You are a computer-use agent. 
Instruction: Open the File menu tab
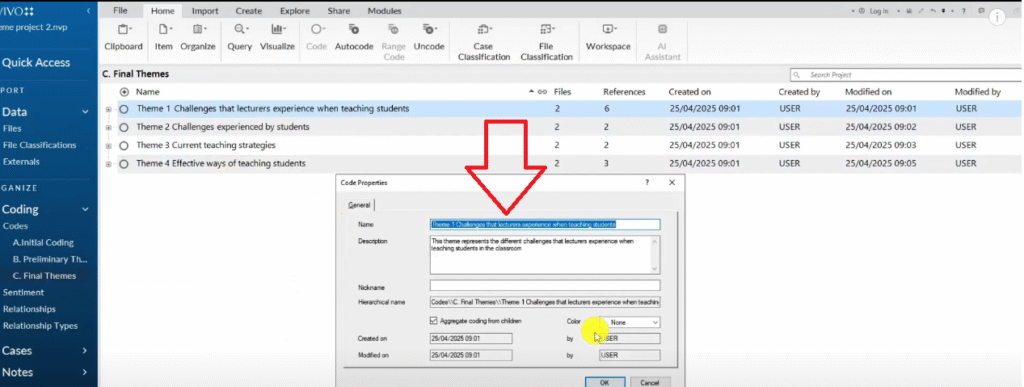121,11
